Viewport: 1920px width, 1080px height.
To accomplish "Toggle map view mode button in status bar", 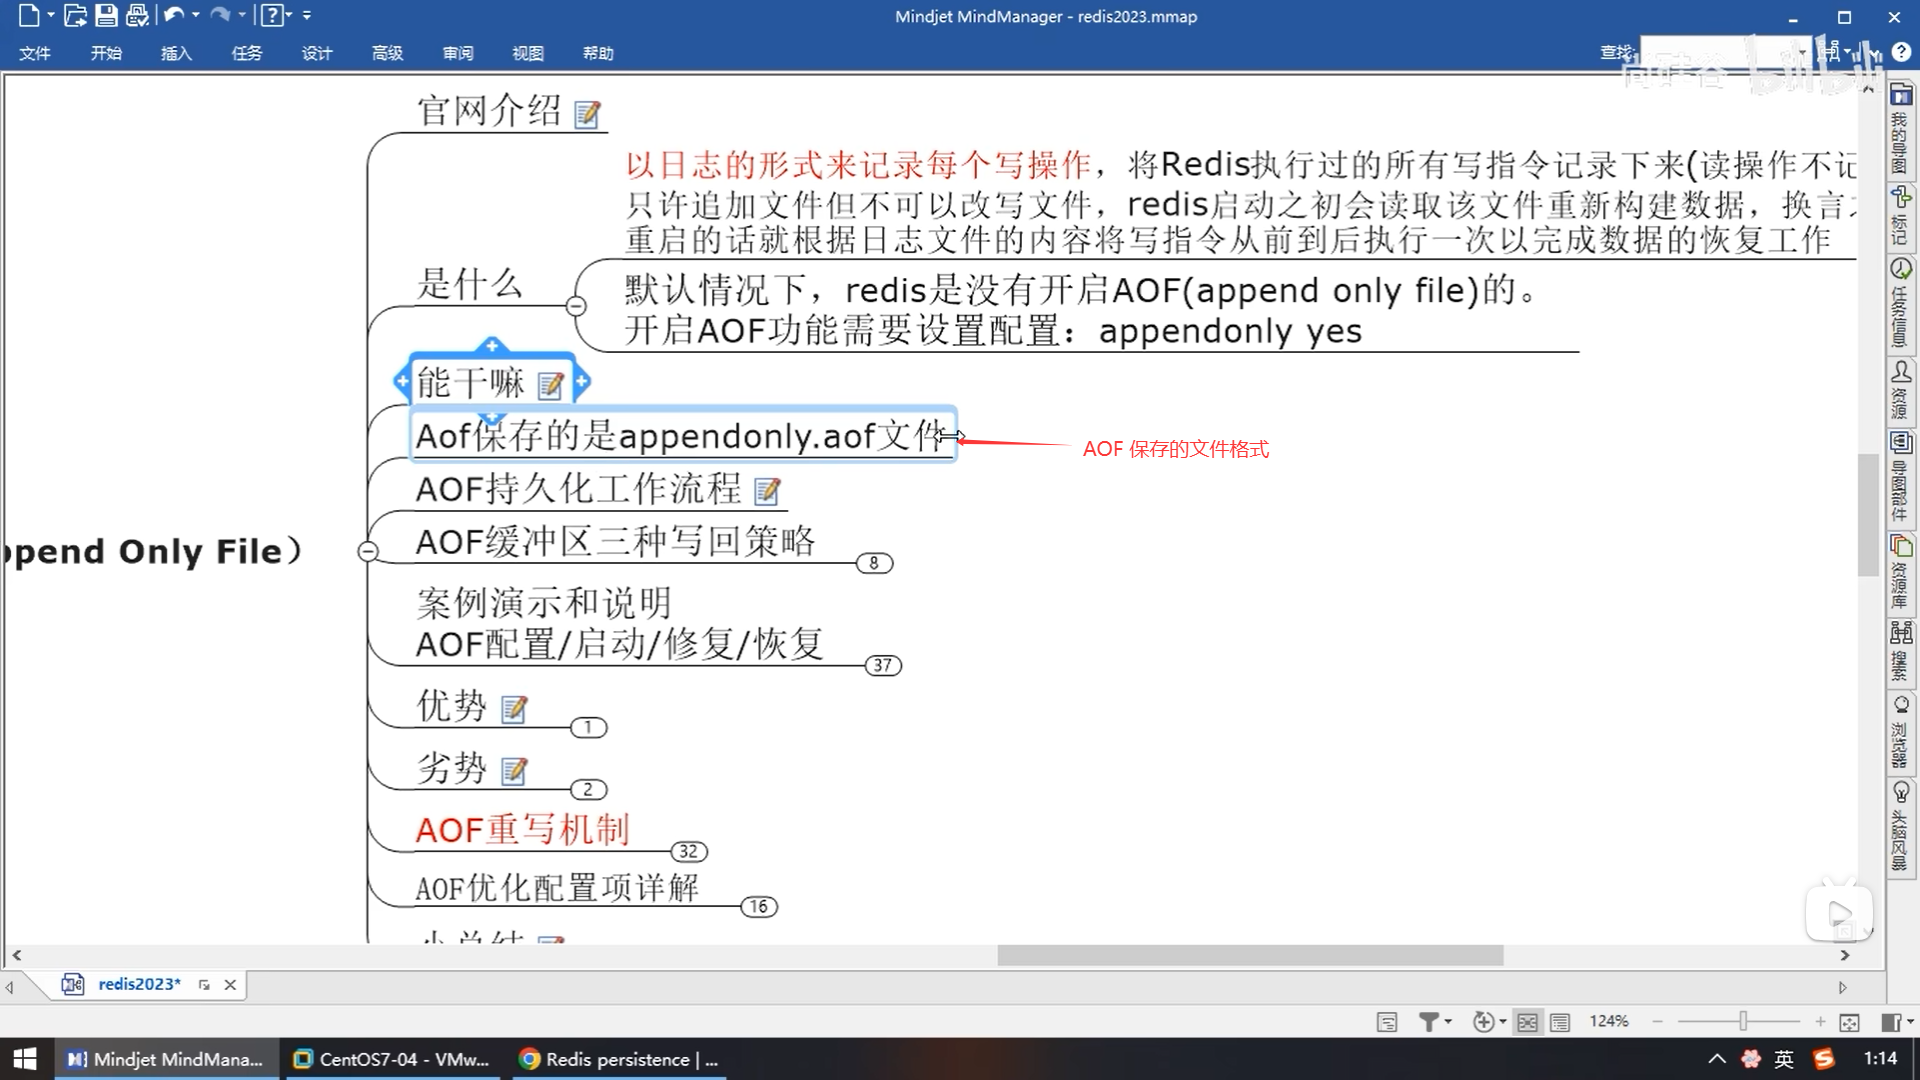I will click(1527, 1022).
